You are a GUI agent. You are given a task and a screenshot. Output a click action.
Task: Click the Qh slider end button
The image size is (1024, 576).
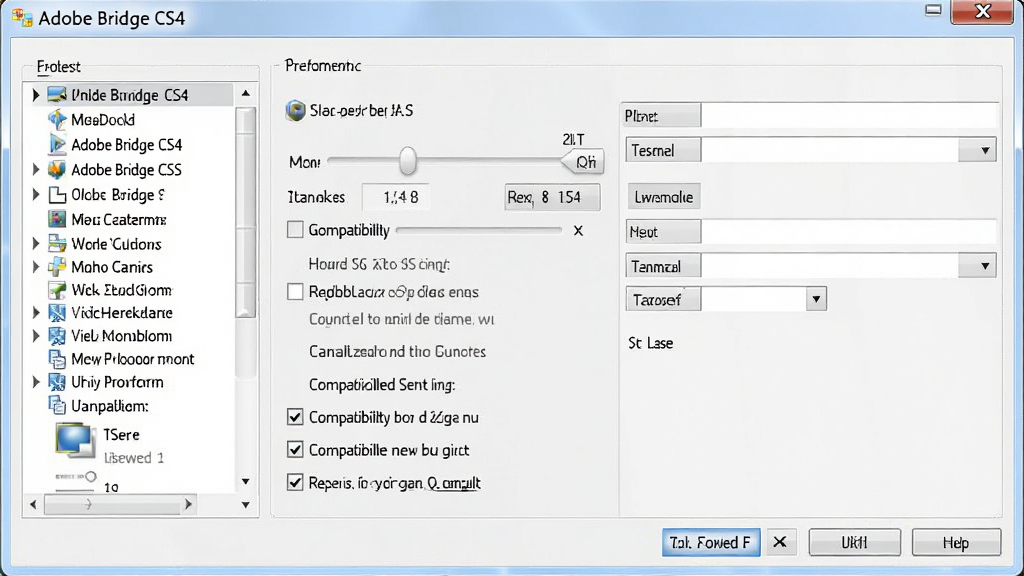pyautogui.click(x=583, y=161)
